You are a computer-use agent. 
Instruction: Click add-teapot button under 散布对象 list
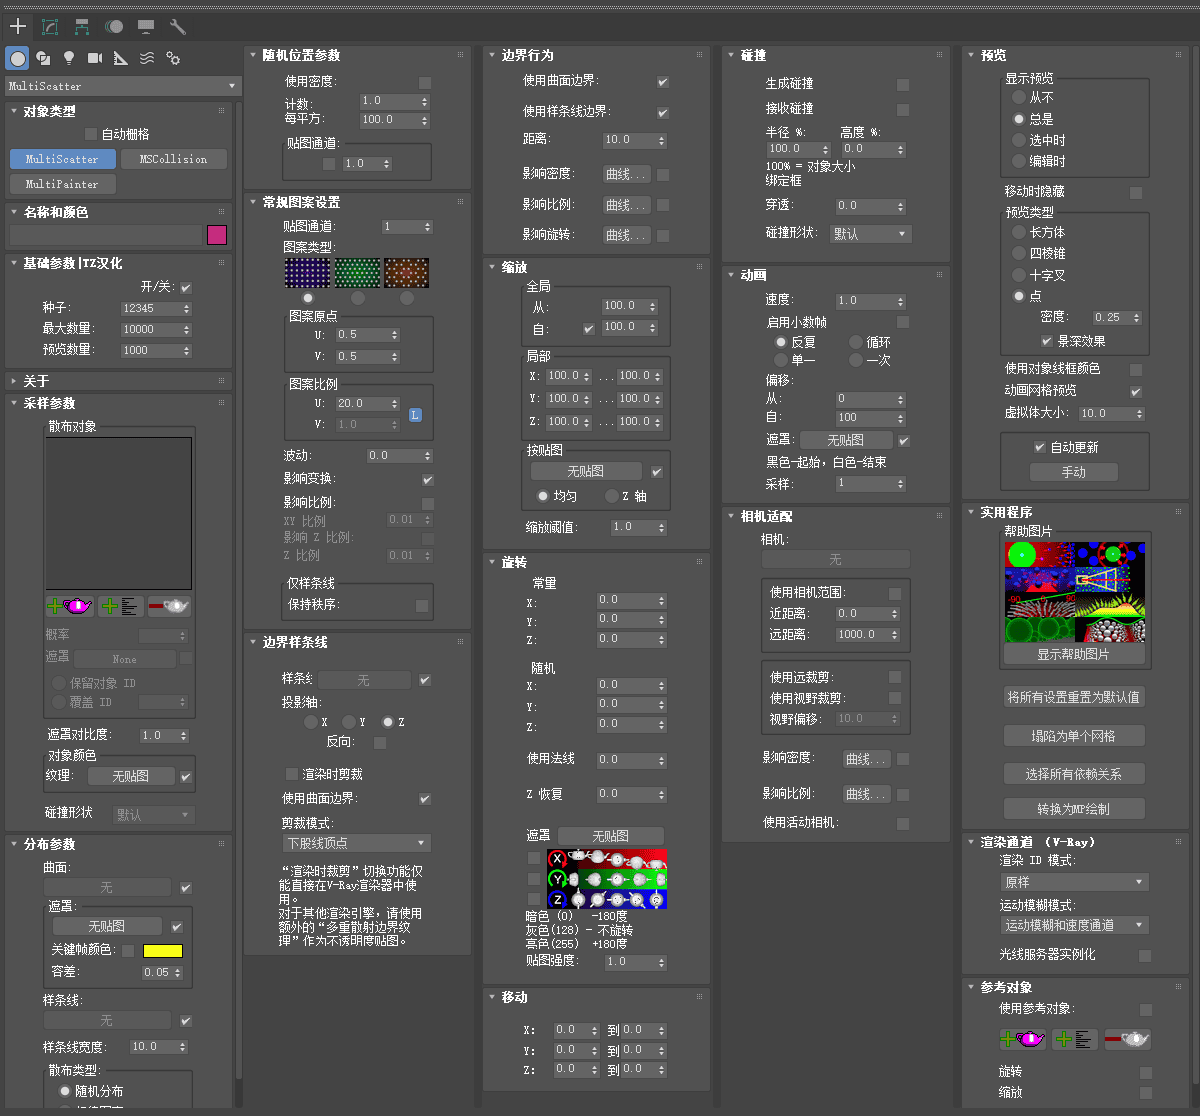(70, 606)
